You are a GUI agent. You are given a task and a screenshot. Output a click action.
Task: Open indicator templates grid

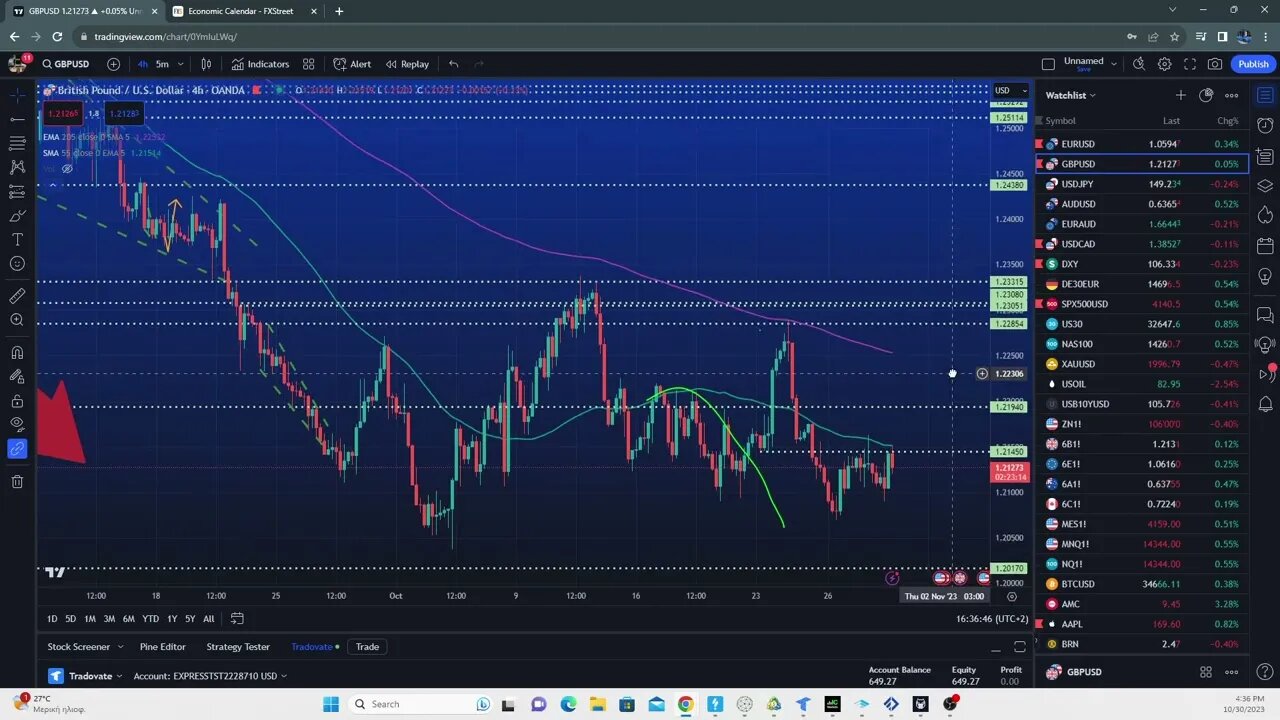click(309, 64)
